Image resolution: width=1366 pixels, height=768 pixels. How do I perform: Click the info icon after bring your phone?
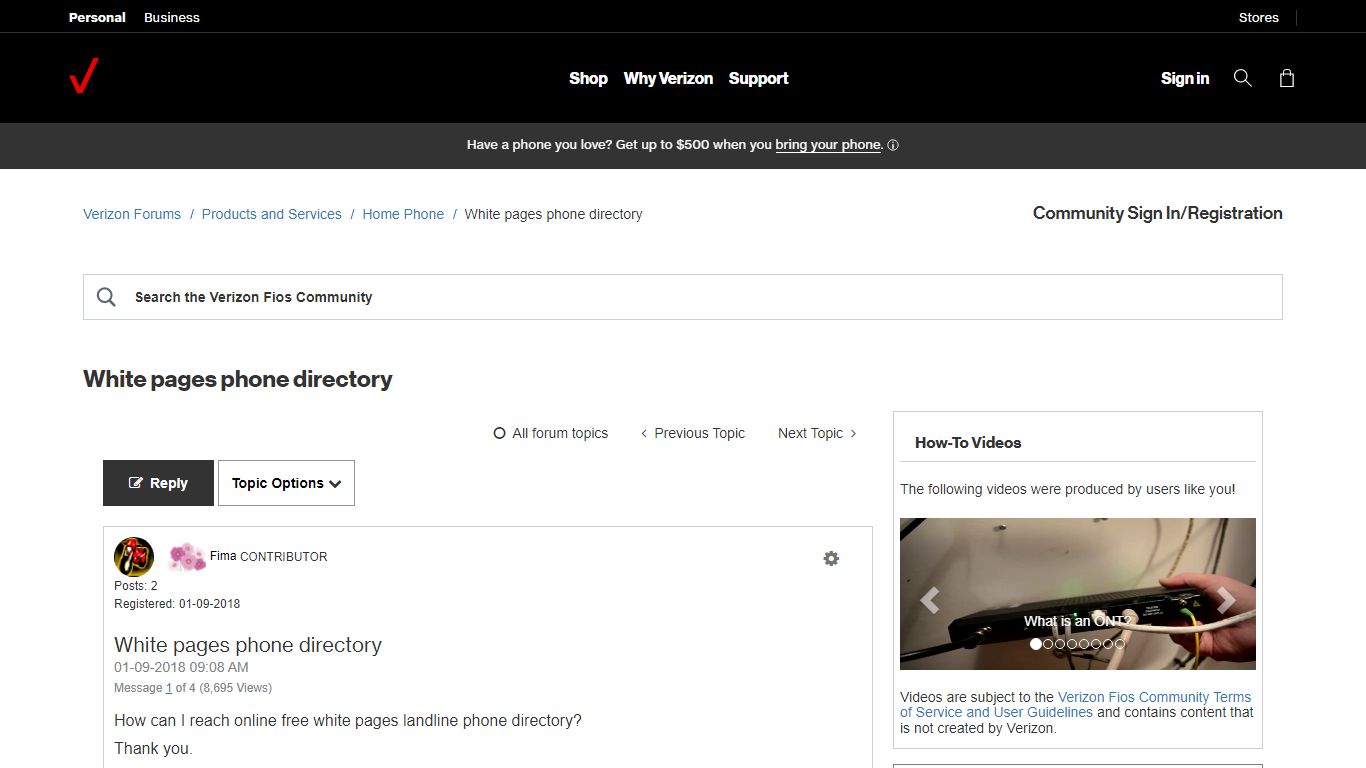[893, 145]
